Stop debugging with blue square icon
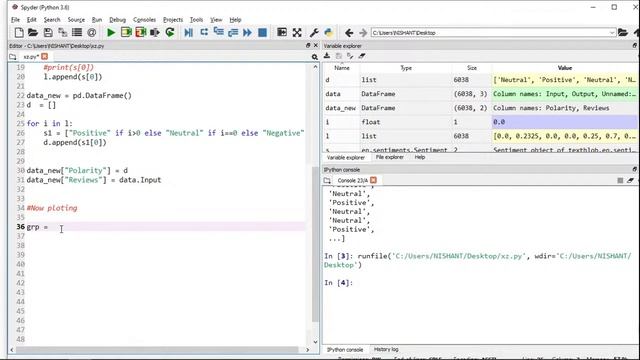The width and height of the screenshot is (640, 360). click(x=262, y=33)
